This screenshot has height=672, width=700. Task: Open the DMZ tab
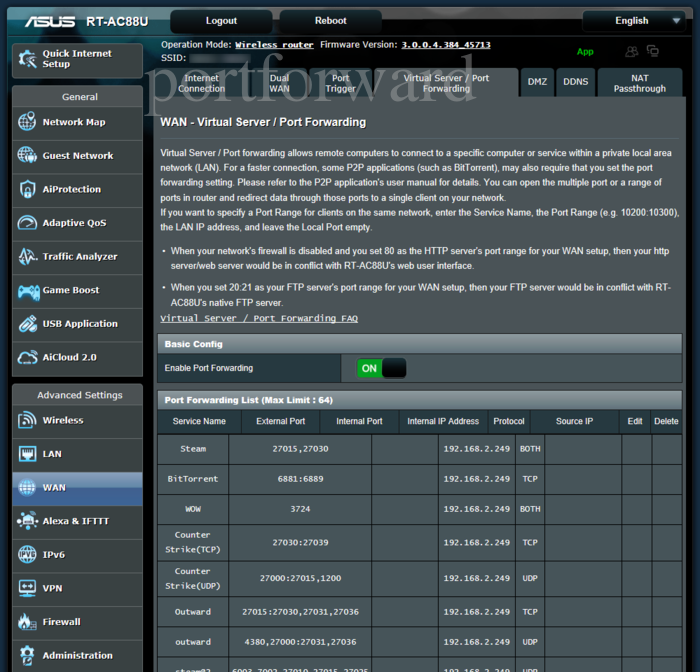pyautogui.click(x=537, y=82)
